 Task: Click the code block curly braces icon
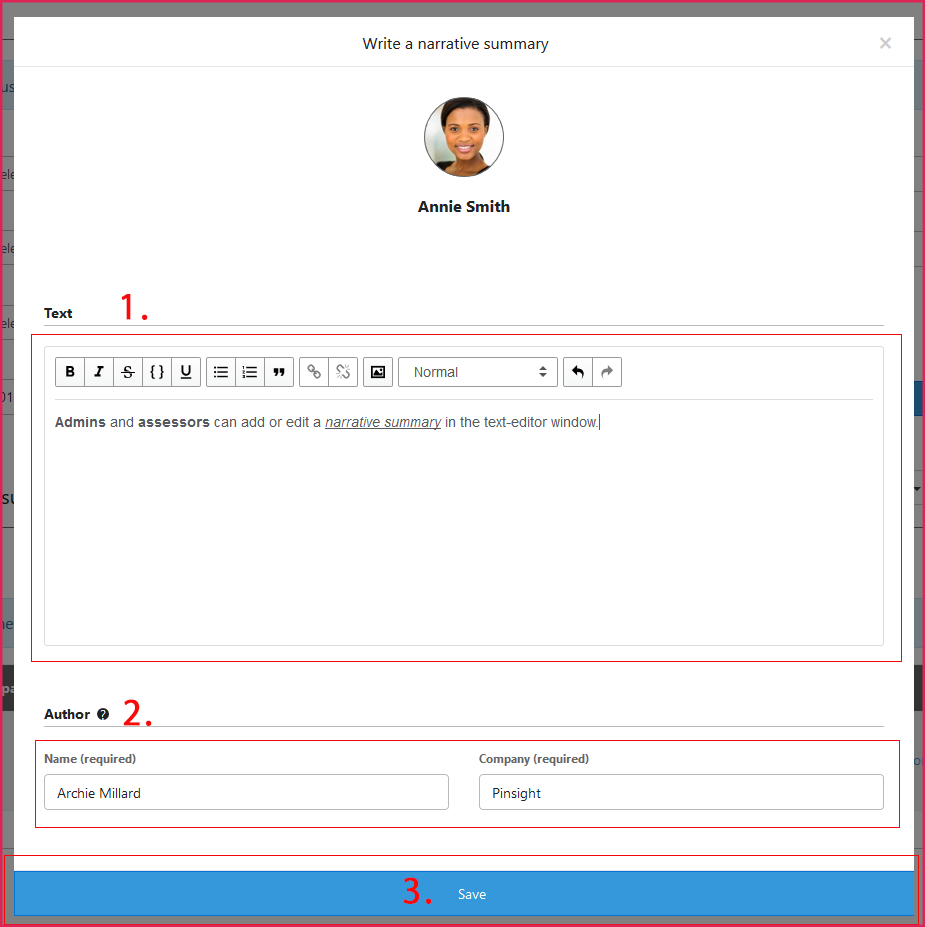click(157, 372)
